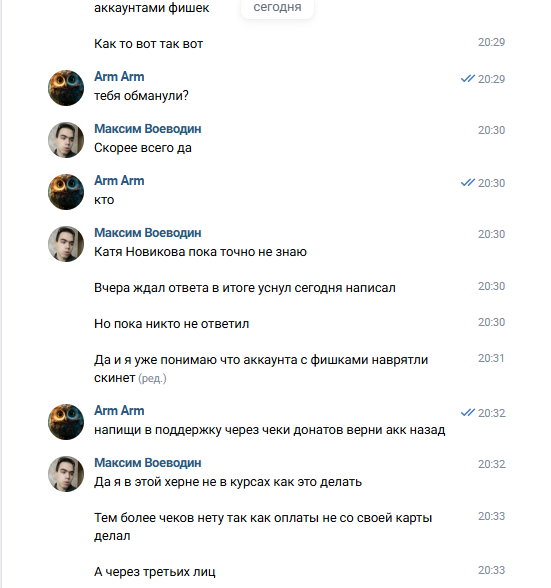Screen dimensions: 551x588
Task: Click Максим Воеводин name at 20:32
Action: 147,463
